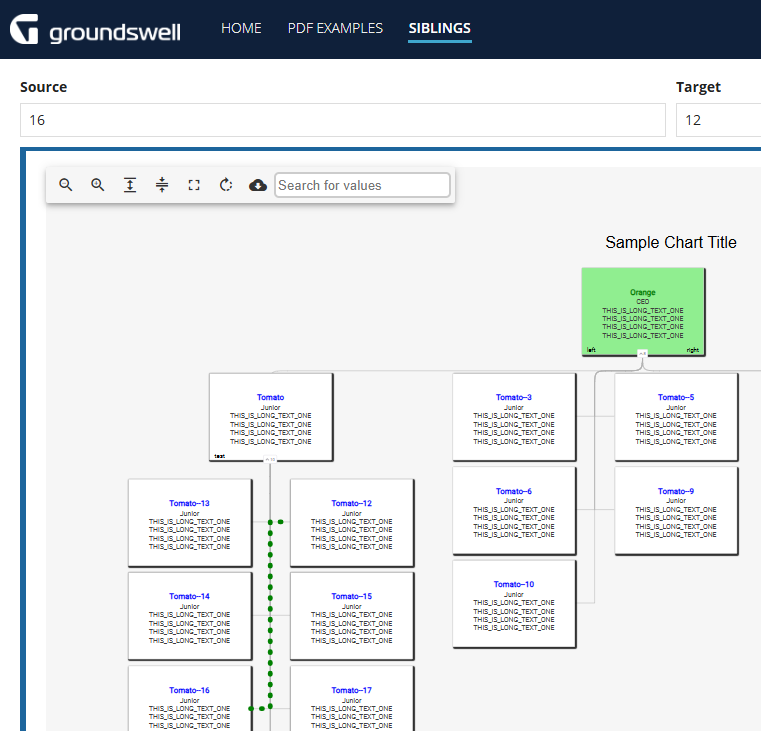Select the Tomato-14 node card
Screen dimensions: 761x731
[190, 616]
